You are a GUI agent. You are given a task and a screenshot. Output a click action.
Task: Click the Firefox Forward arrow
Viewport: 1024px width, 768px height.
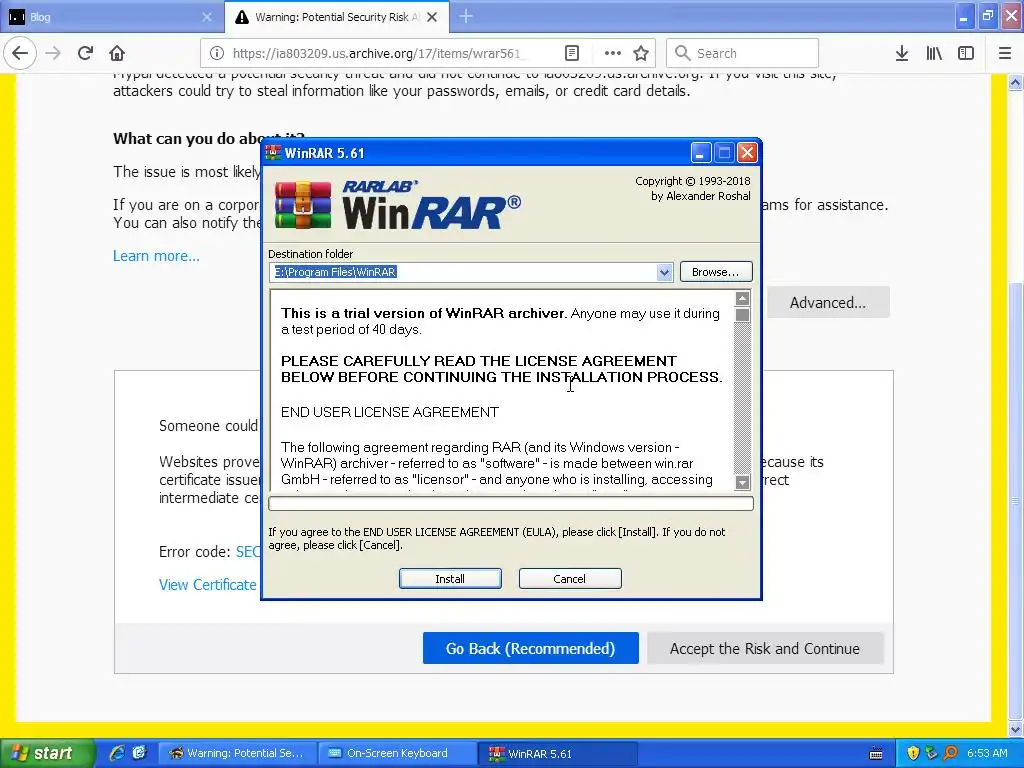click(x=53, y=53)
